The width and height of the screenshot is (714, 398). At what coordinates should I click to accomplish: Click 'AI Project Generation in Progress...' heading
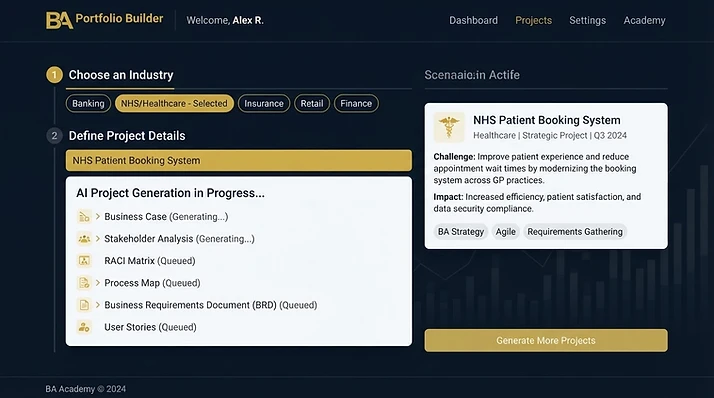coord(170,193)
